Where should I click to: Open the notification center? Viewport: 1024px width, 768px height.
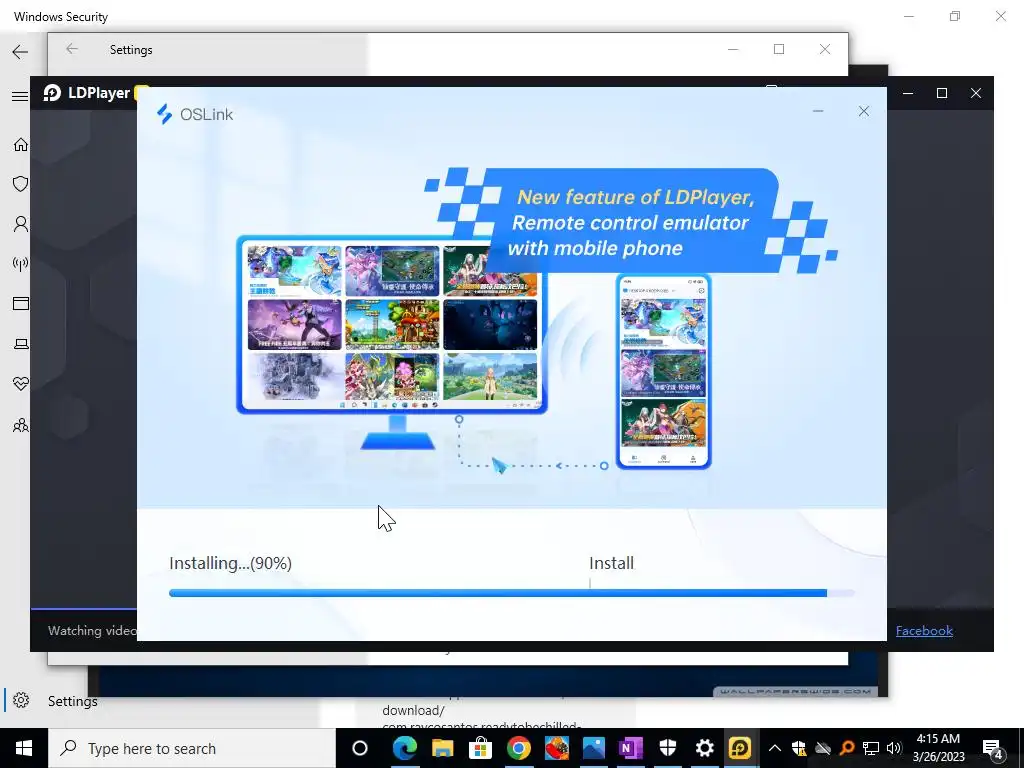pos(993,748)
